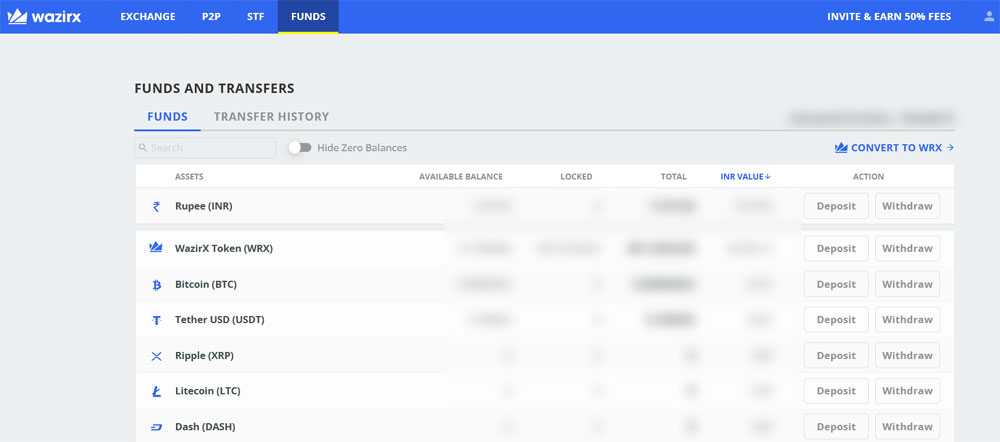The image size is (1000, 442).
Task: Withdraw Dash (DASH)
Action: pos(908,427)
